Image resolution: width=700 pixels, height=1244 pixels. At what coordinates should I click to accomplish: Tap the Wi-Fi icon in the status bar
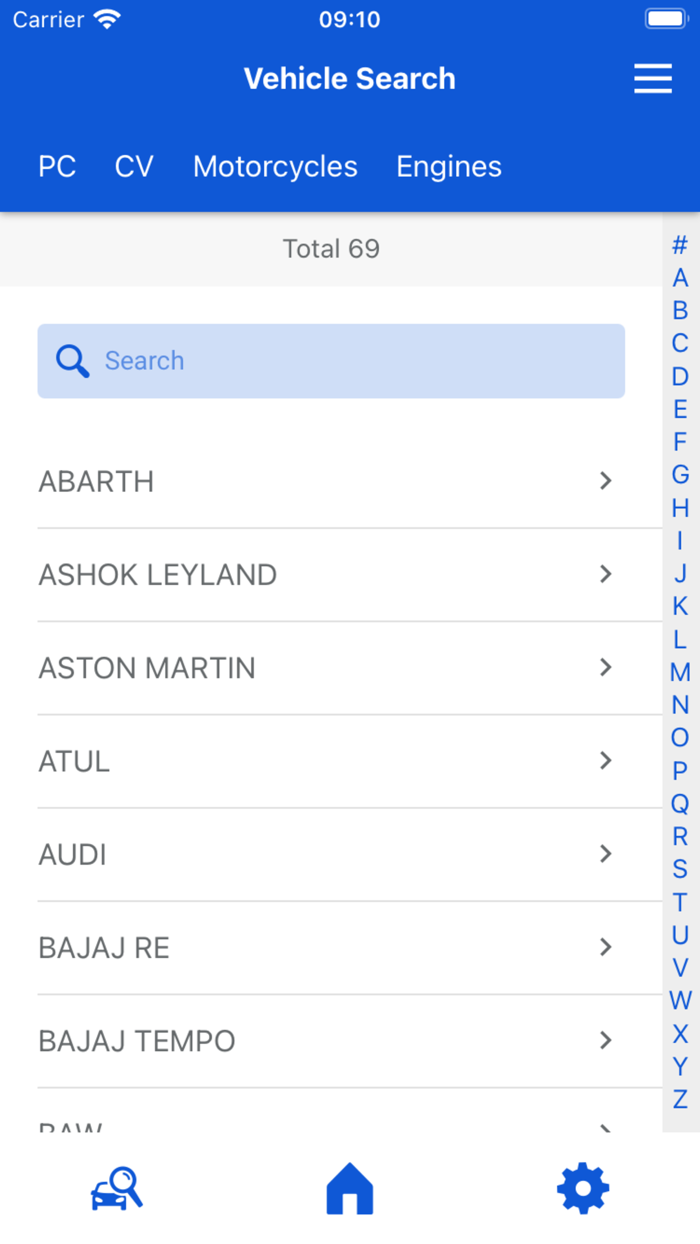coord(103,16)
